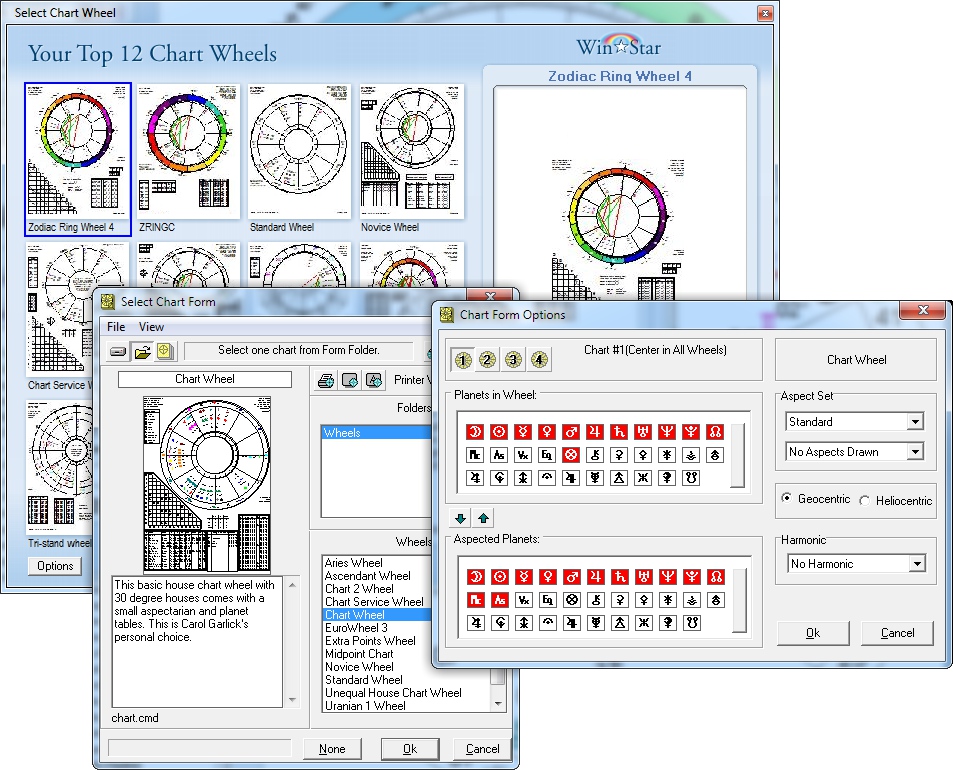953x770 pixels.
Task: Open the No Harmonic dropdown
Action: pos(917,564)
